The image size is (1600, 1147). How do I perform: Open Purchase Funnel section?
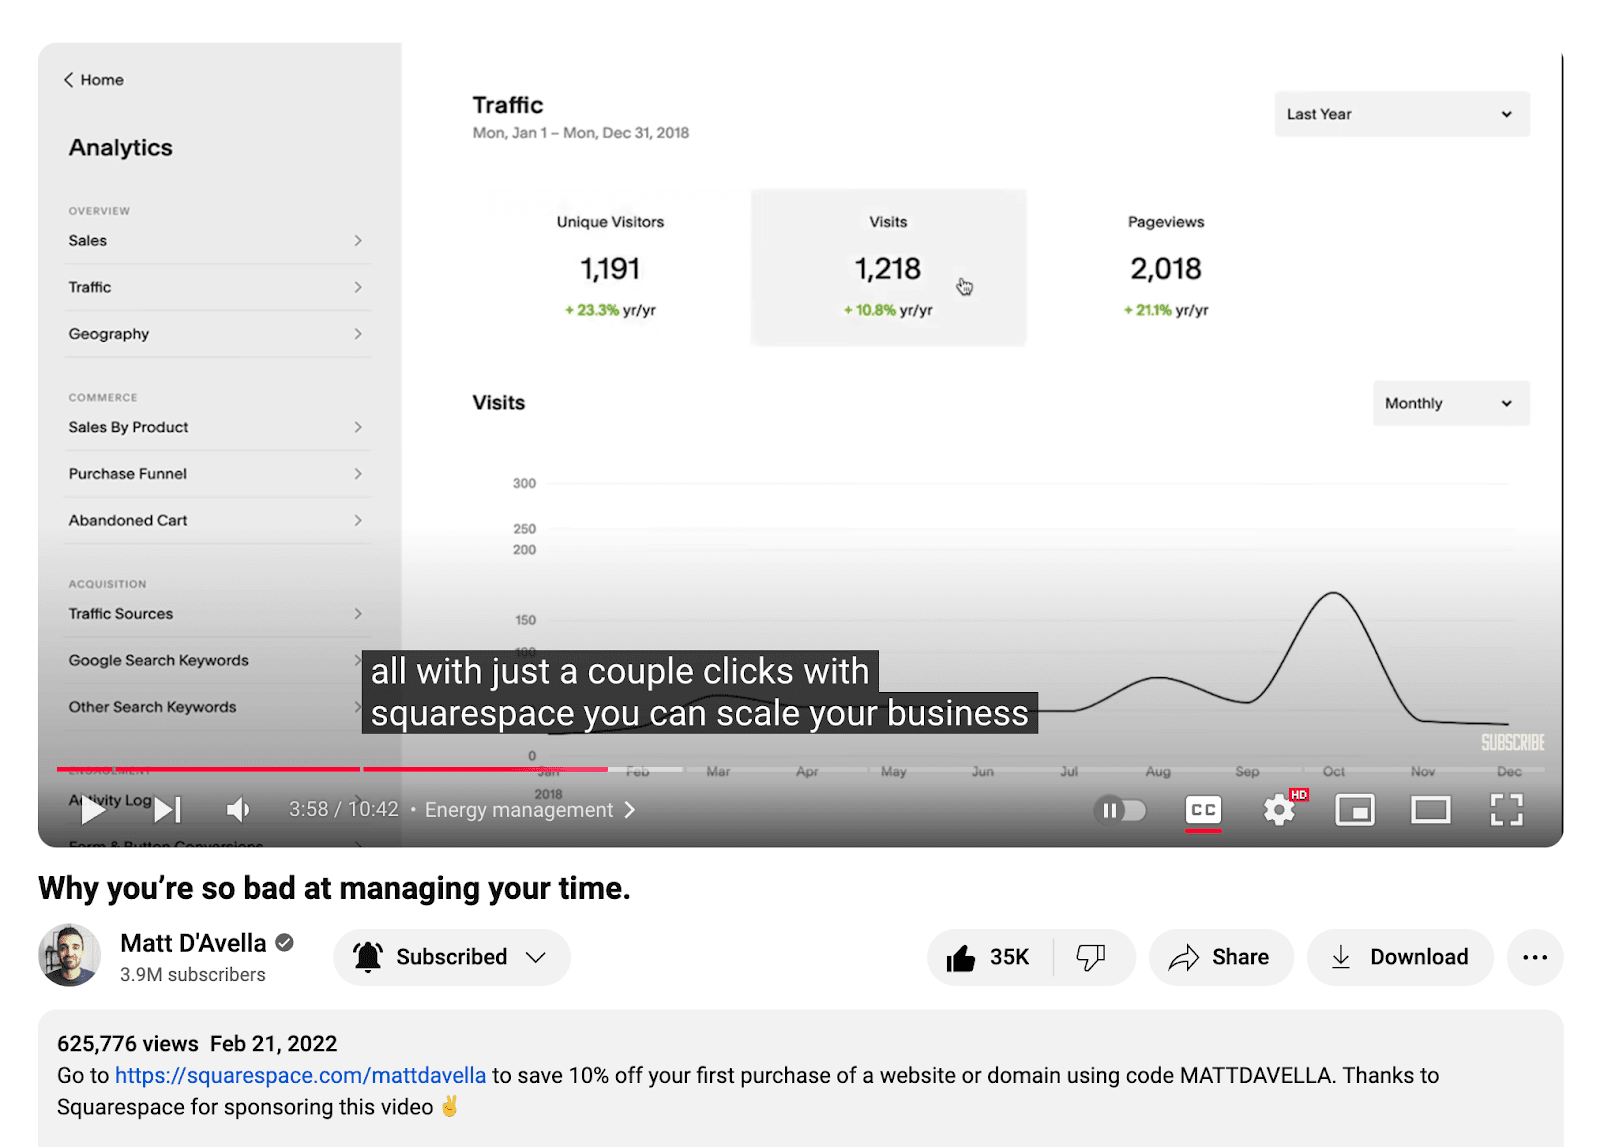click(x=216, y=474)
